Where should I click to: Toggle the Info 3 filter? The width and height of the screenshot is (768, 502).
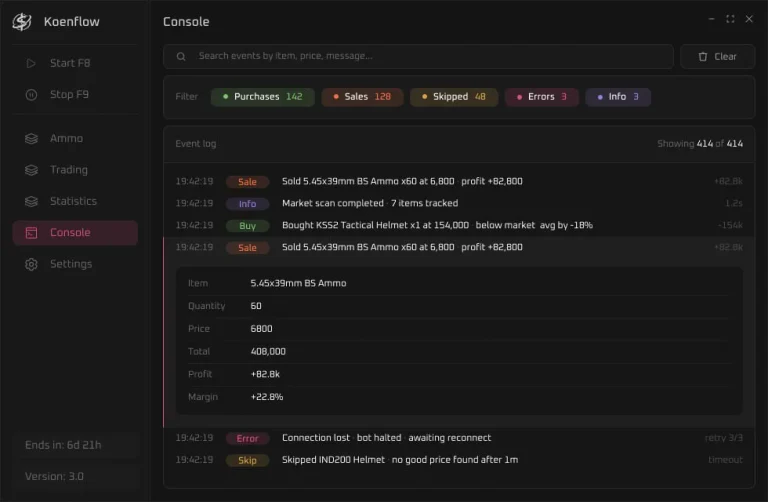tap(618, 97)
